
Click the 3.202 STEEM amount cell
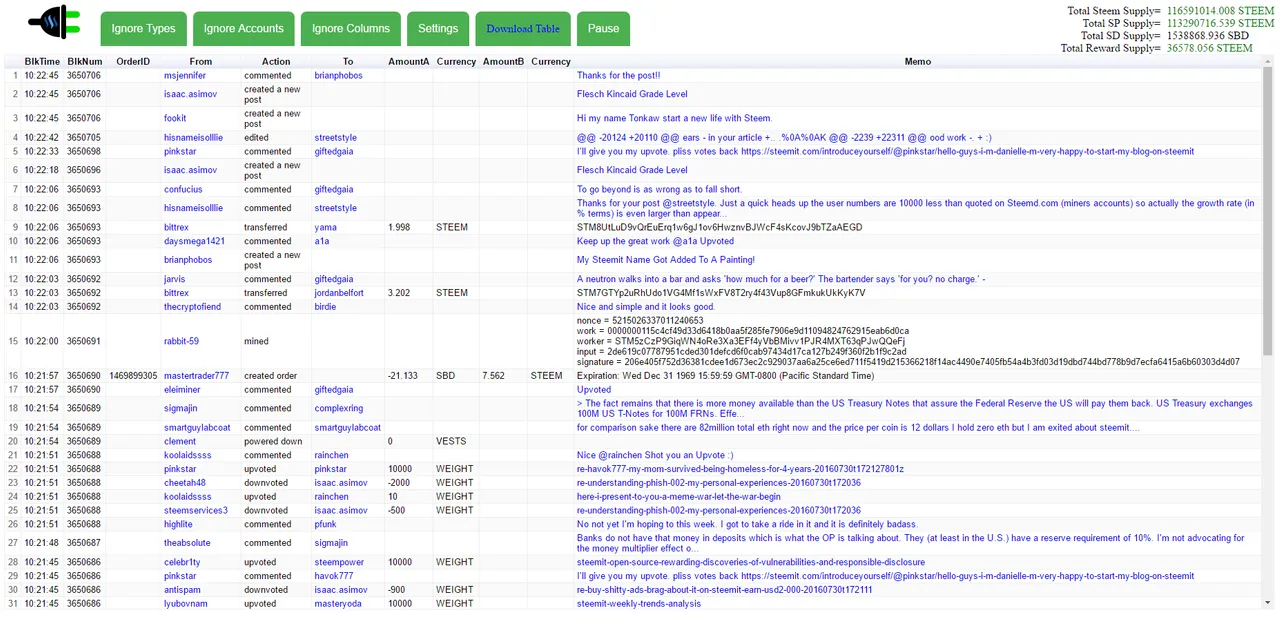coord(399,294)
